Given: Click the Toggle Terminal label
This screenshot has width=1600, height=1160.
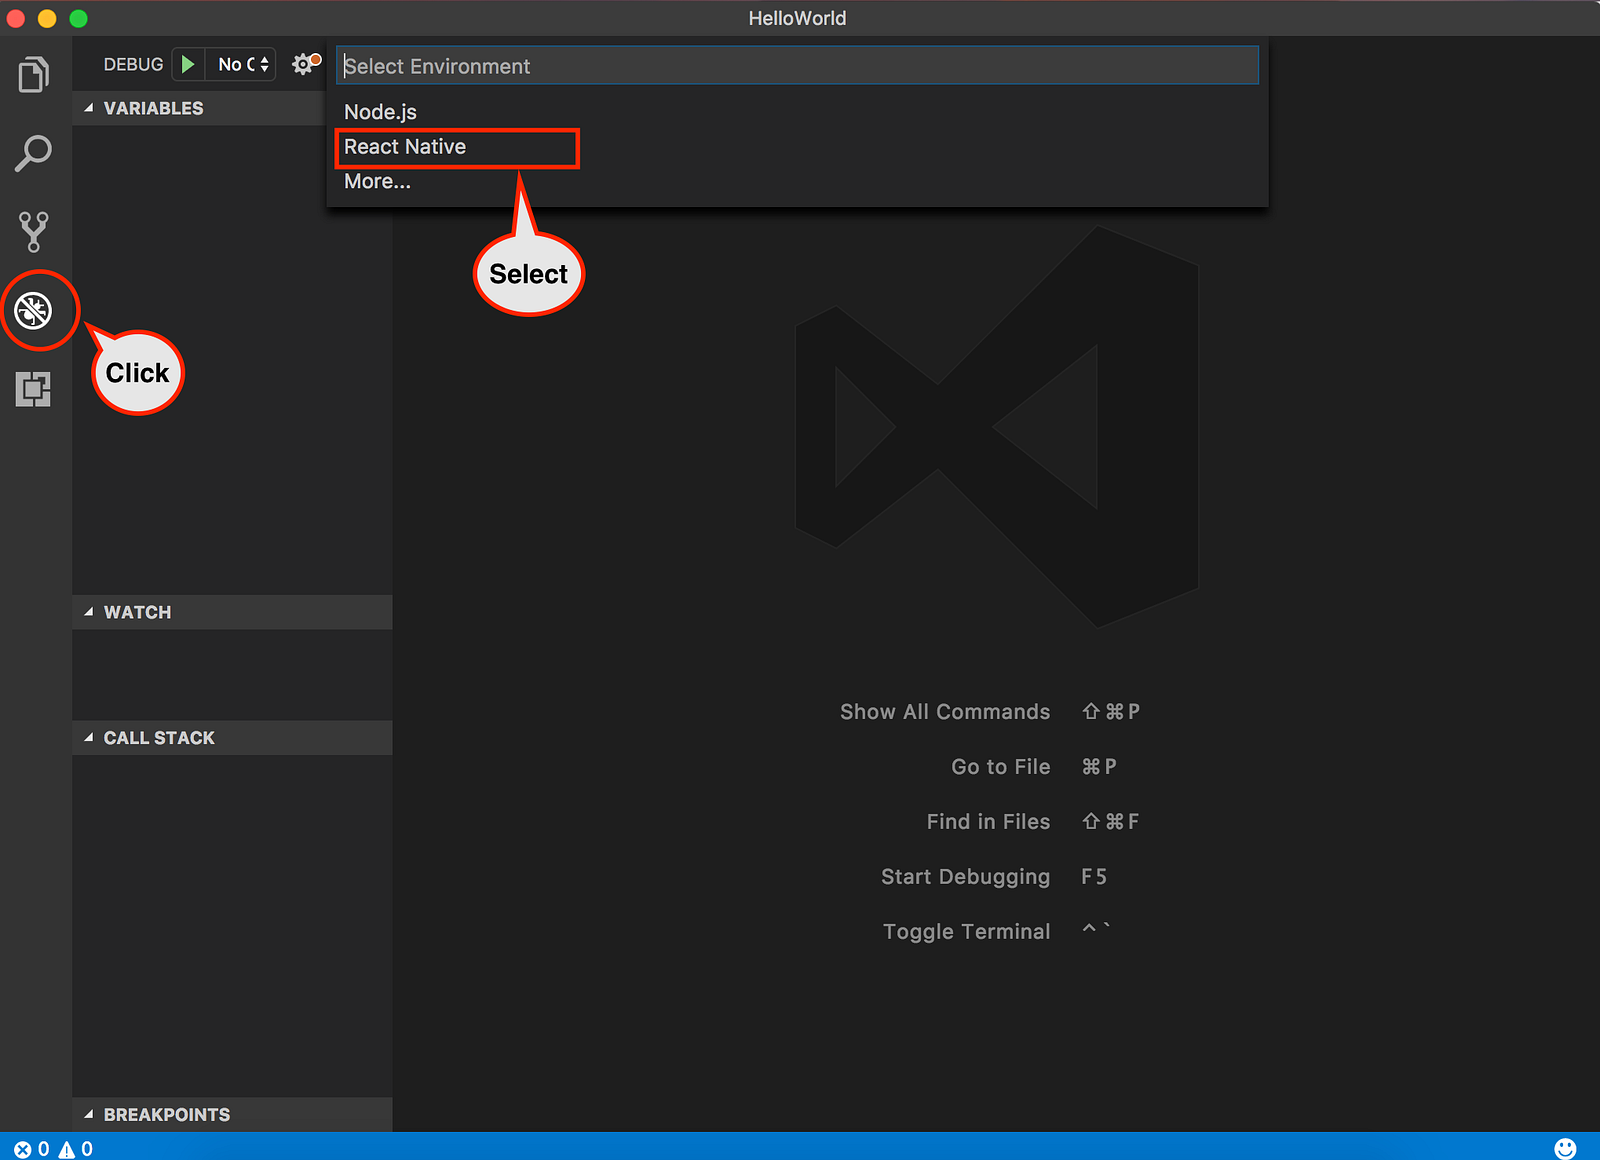Looking at the screenshot, I should 967,932.
